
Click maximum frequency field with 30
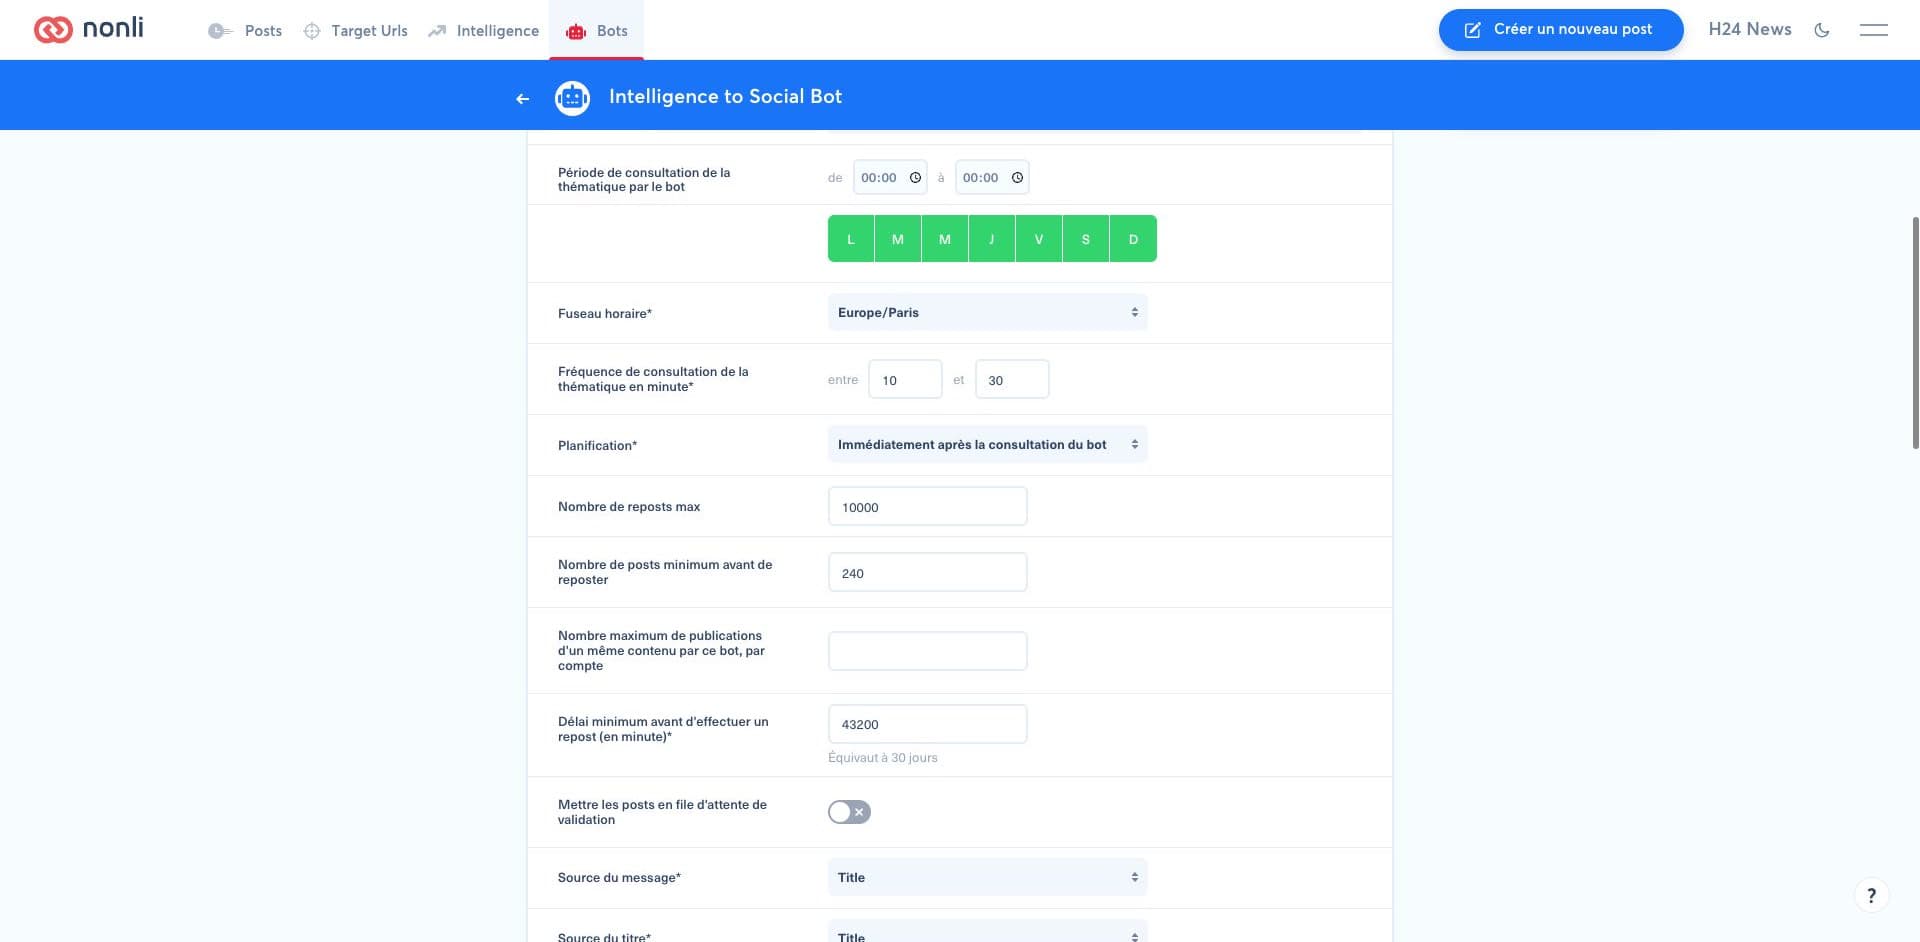(1012, 379)
